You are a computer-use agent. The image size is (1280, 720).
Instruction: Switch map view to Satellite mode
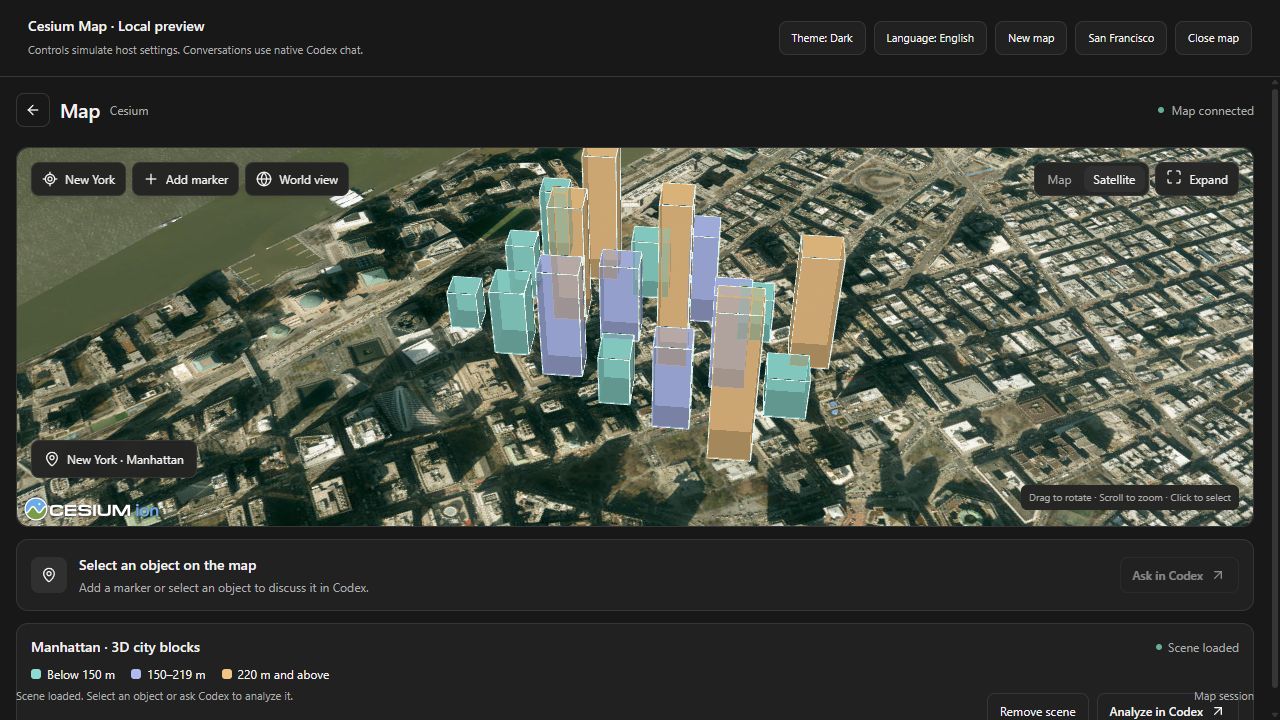pos(1114,179)
